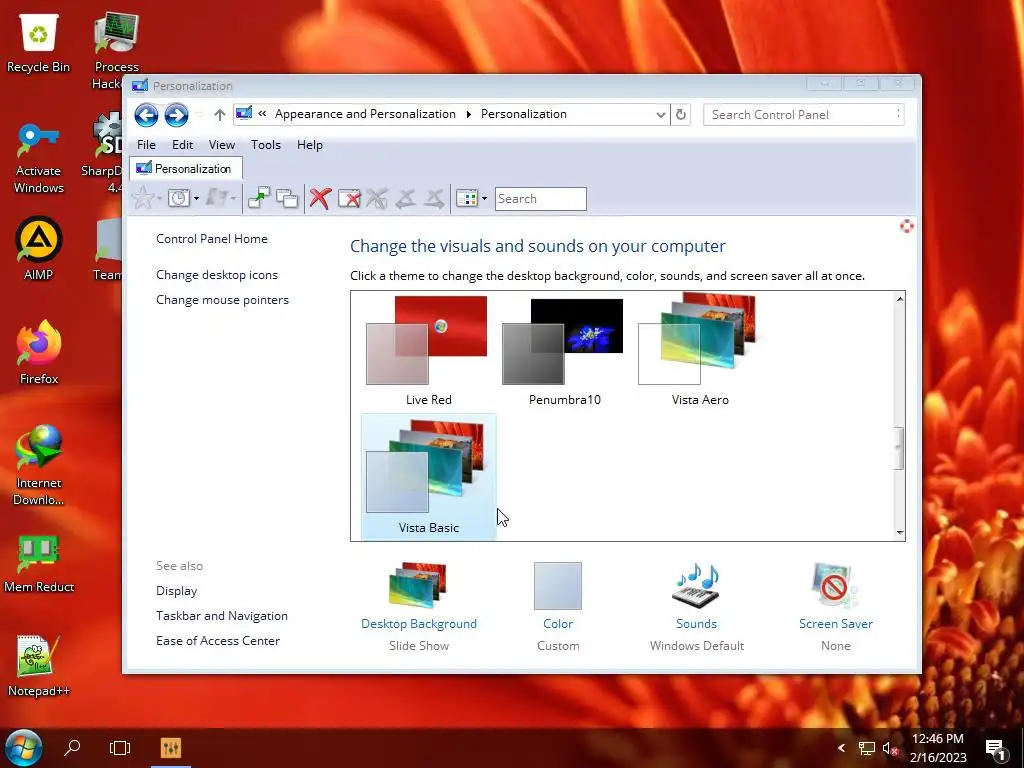Image resolution: width=1024 pixels, height=768 pixels.
Task: Click the theme list scroll up arrow
Action: 900,298
